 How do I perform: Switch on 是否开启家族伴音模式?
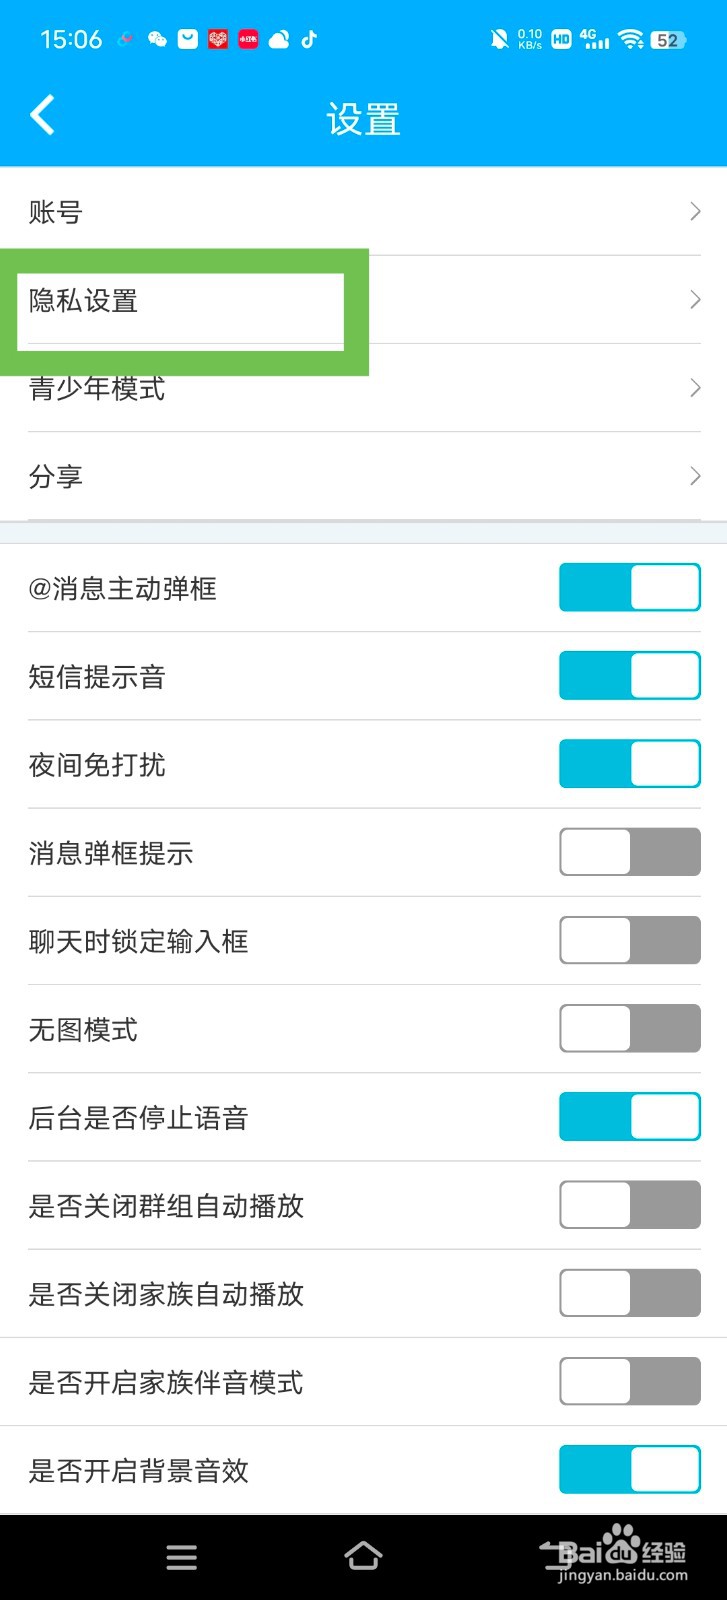click(630, 1381)
